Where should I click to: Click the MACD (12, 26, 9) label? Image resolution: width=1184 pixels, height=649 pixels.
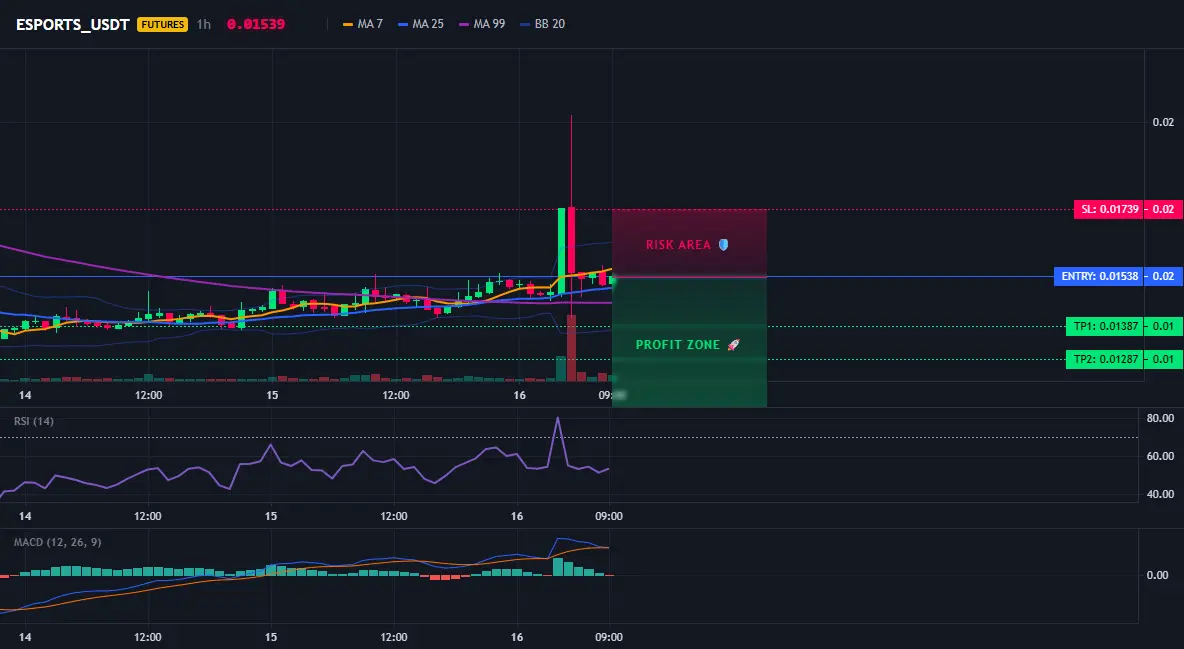[57, 542]
